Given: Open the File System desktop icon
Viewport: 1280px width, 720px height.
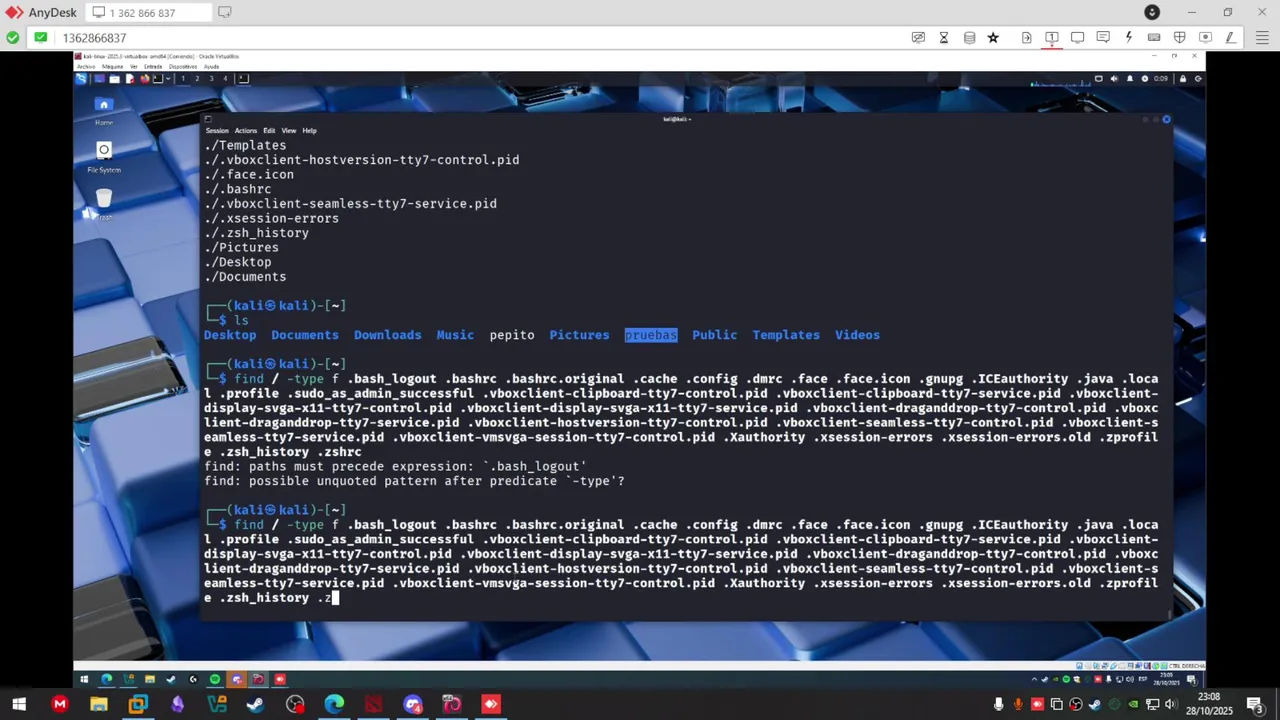Looking at the screenshot, I should click(x=103, y=157).
